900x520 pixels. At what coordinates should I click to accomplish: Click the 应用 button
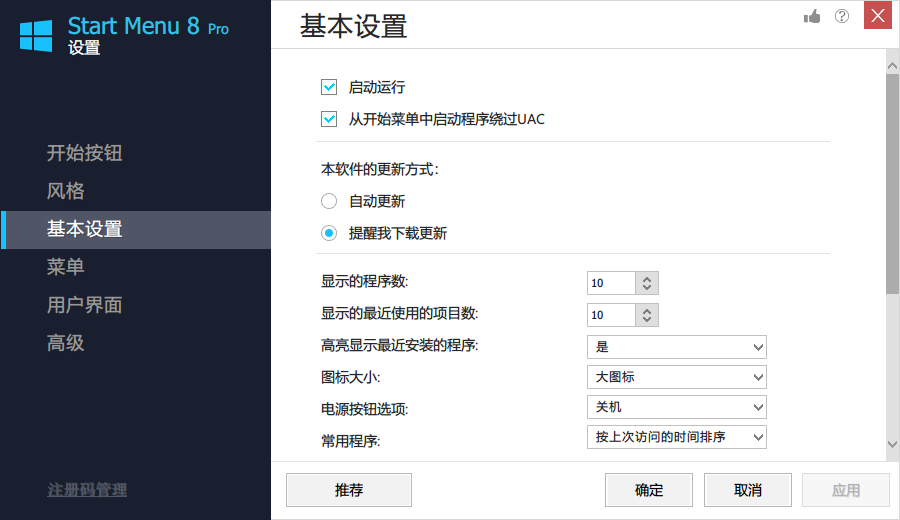point(846,490)
